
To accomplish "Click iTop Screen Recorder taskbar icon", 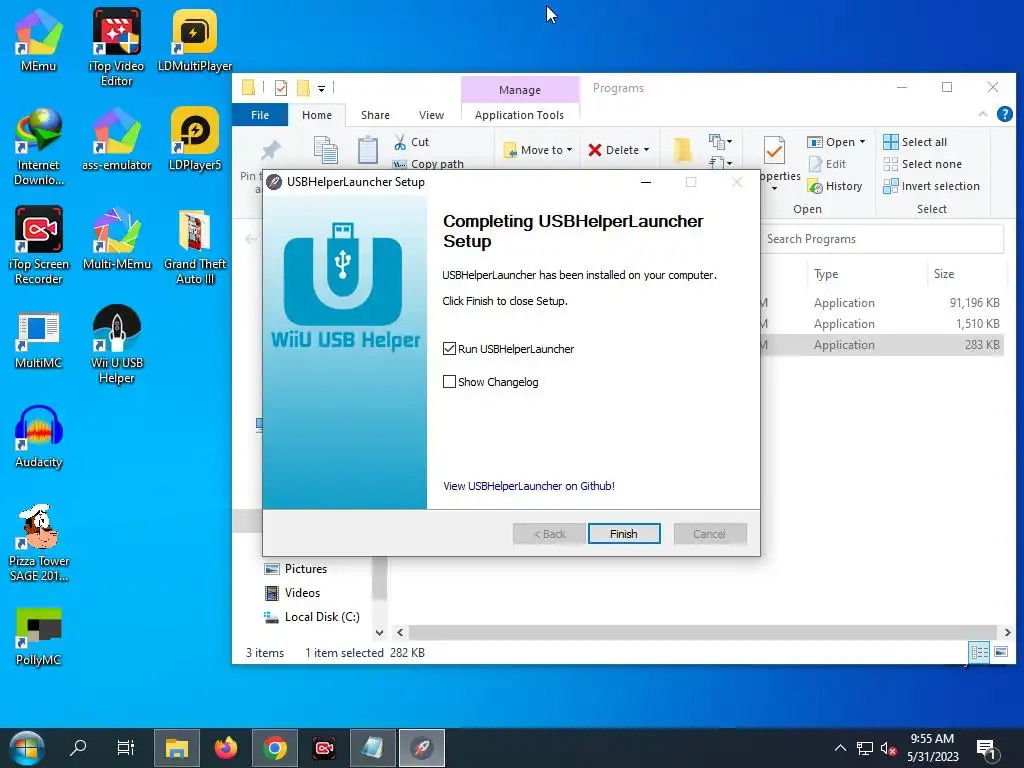I will [324, 748].
